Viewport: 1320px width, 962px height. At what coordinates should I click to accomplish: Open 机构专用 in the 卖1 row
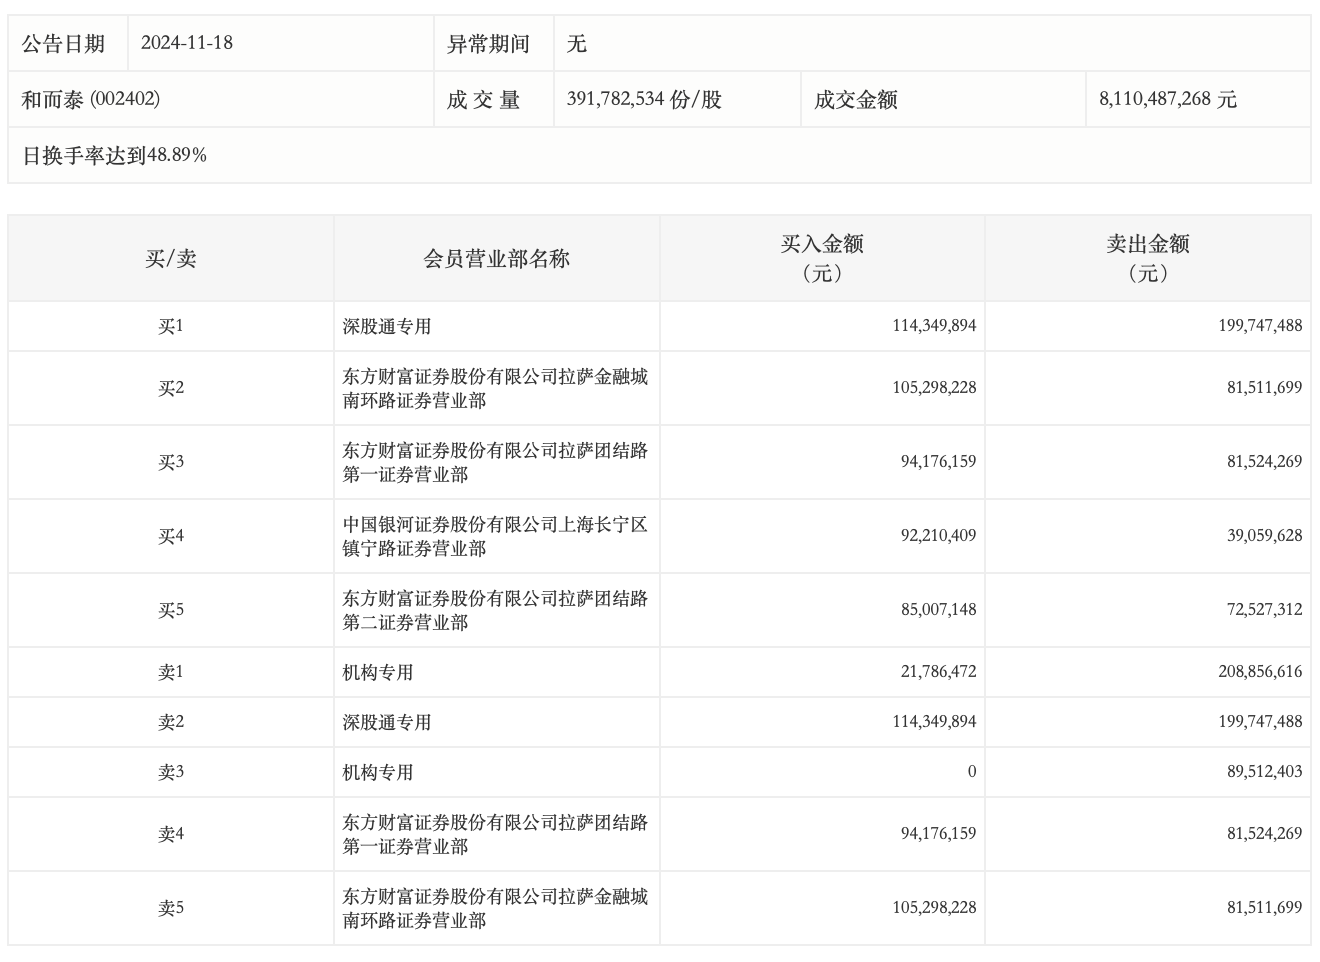pyautogui.click(x=378, y=673)
